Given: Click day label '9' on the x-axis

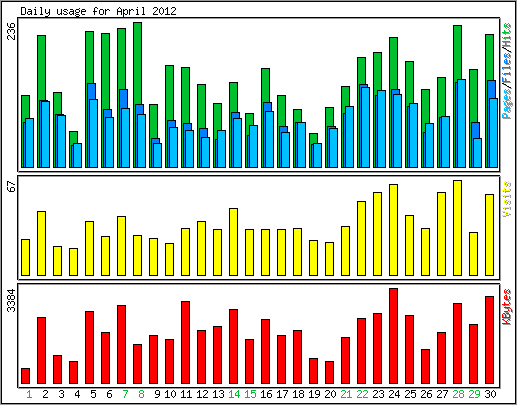Looking at the screenshot, I should [x=157, y=395].
